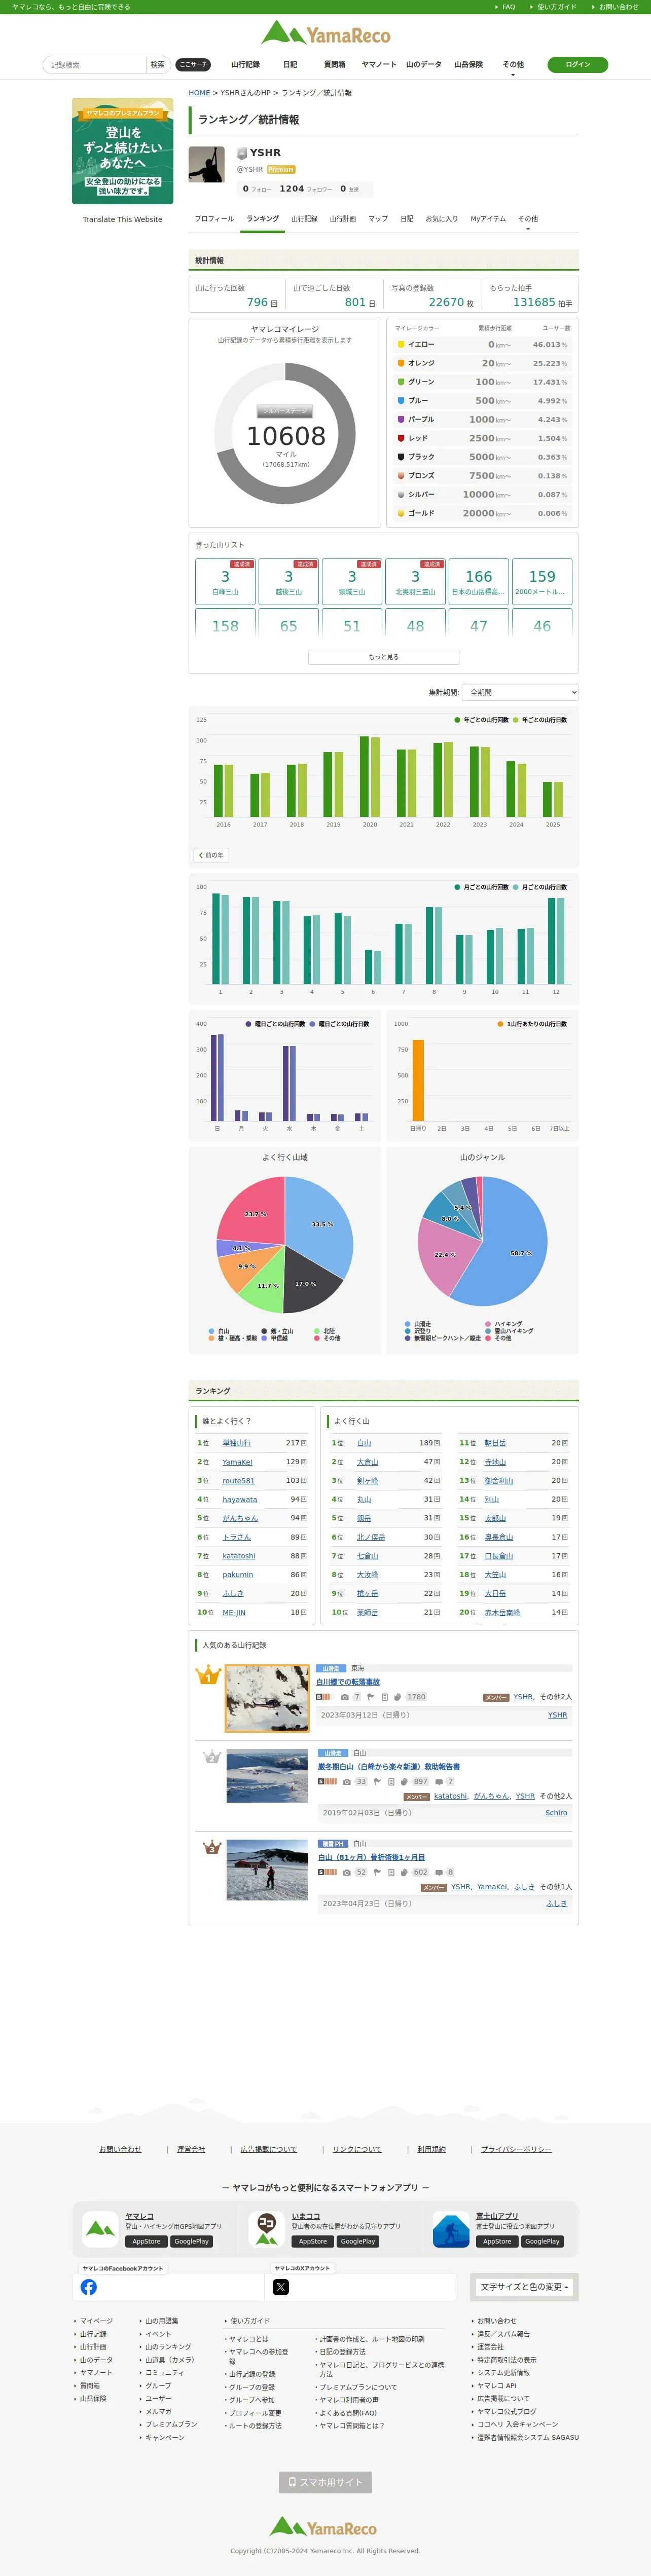Go to previous years with 前の年
The width and height of the screenshot is (651, 2576).
pyautogui.click(x=211, y=855)
